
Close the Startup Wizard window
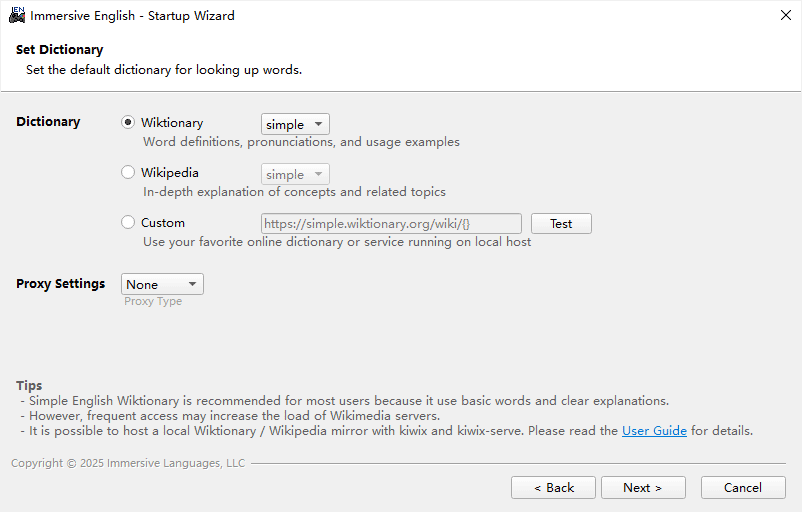(x=786, y=15)
